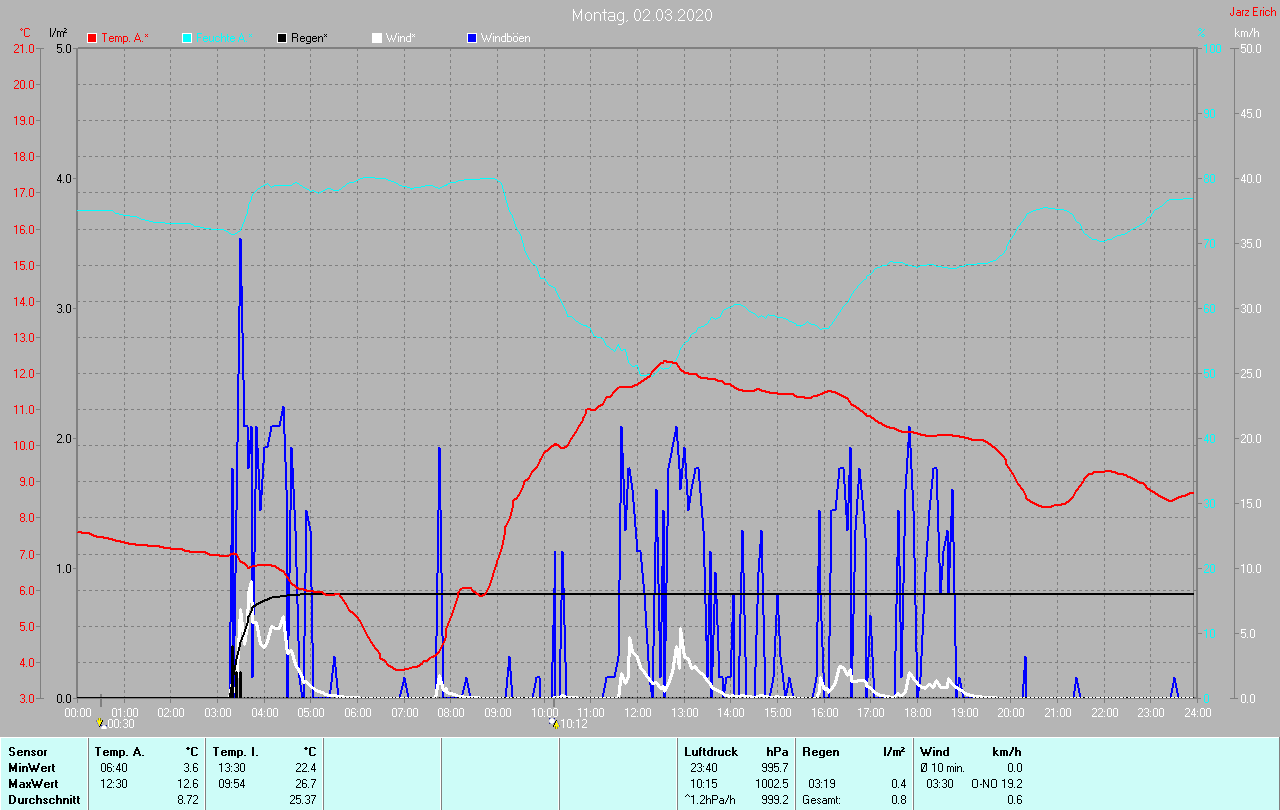Click the Durchschnitt row header
The width and height of the screenshot is (1280, 810).
[x=44, y=800]
